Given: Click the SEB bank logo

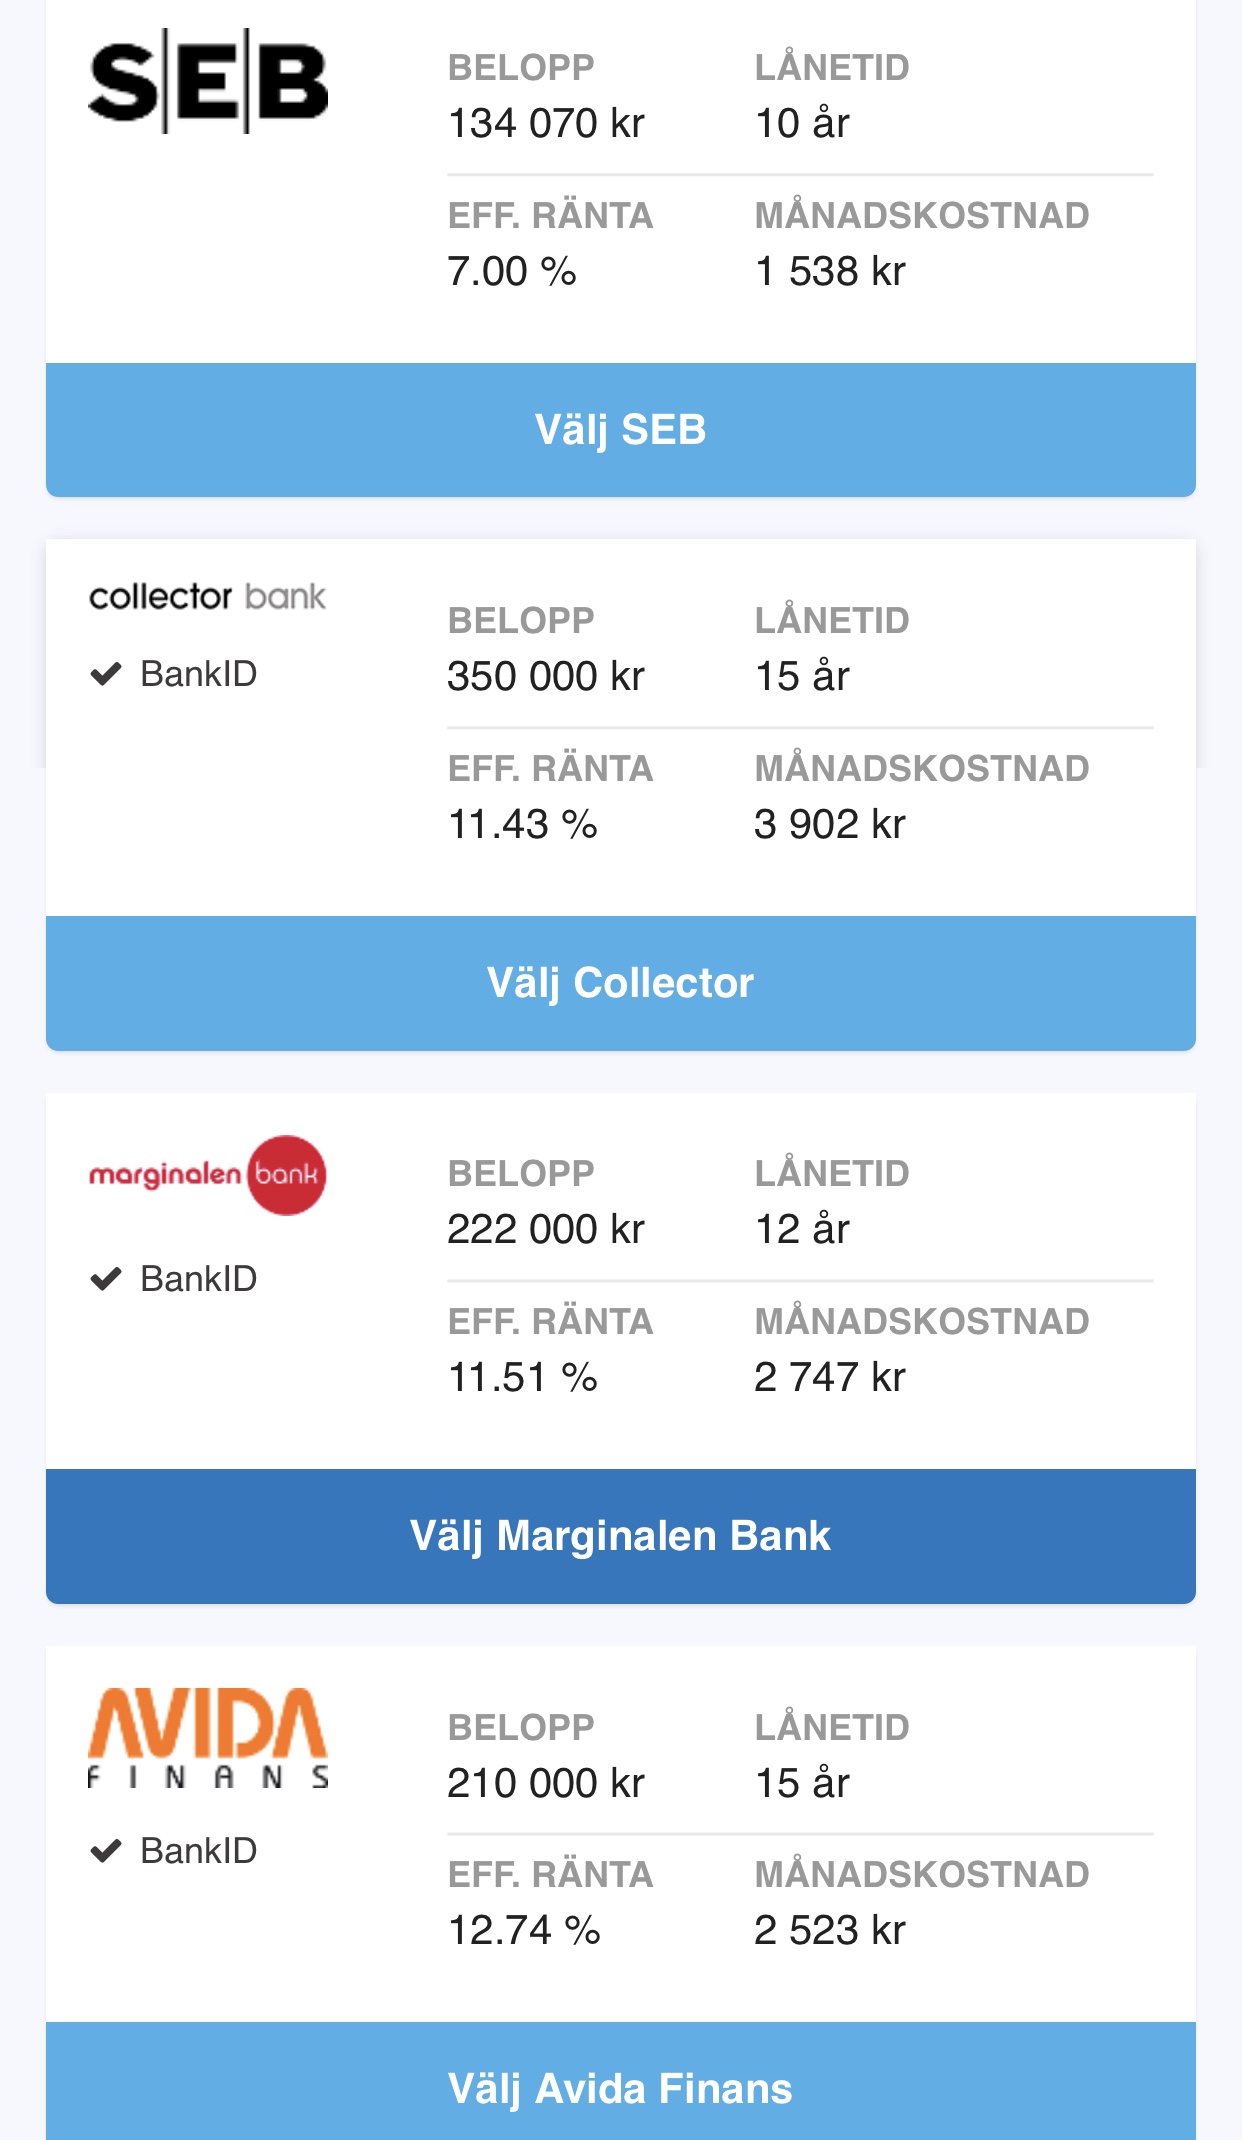Looking at the screenshot, I should pos(208,82).
